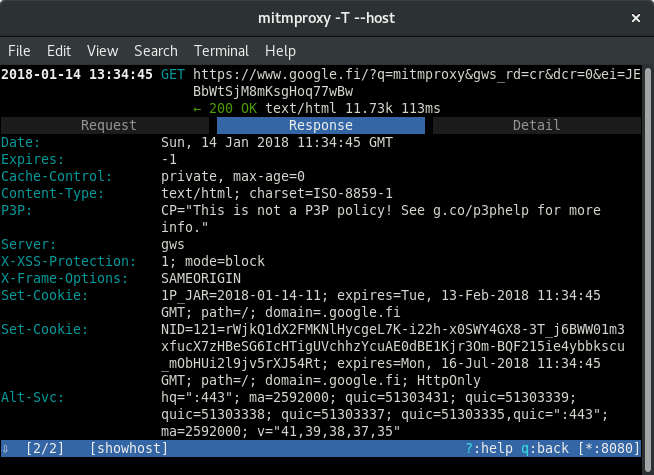Open the View menu
The width and height of the screenshot is (654, 475).
(x=102, y=50)
